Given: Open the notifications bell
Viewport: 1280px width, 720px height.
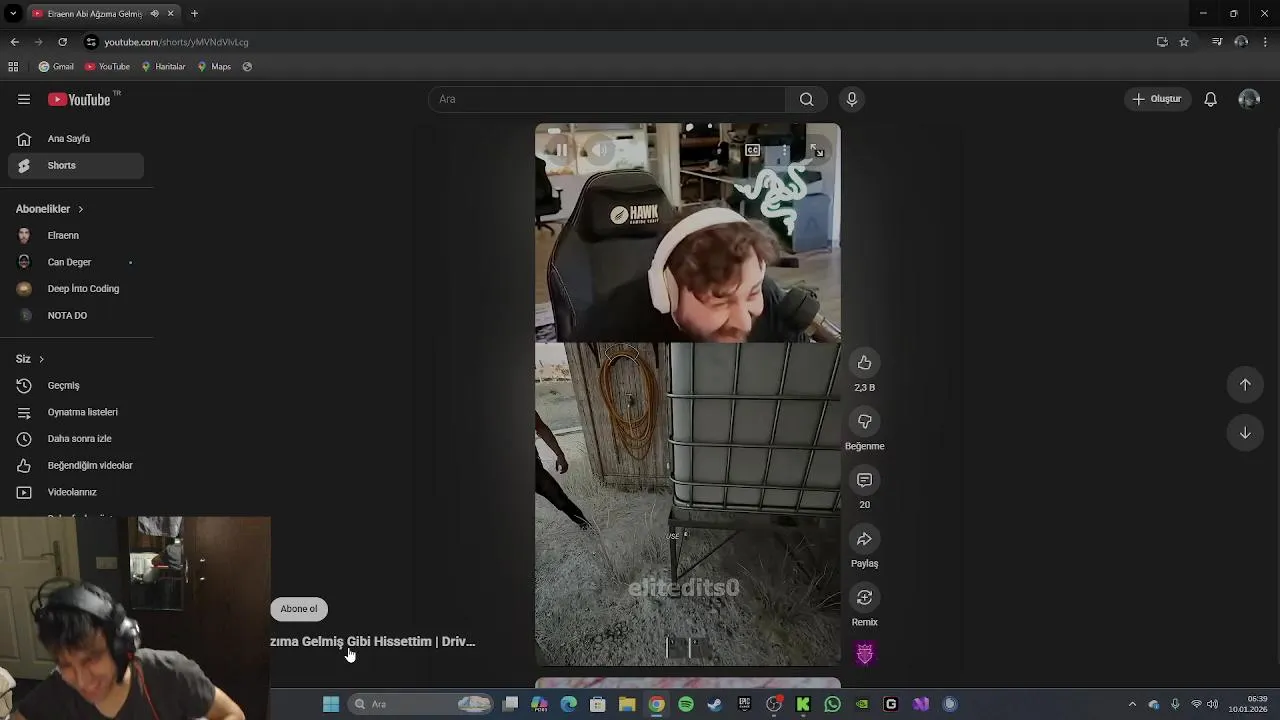Looking at the screenshot, I should click(x=1210, y=99).
